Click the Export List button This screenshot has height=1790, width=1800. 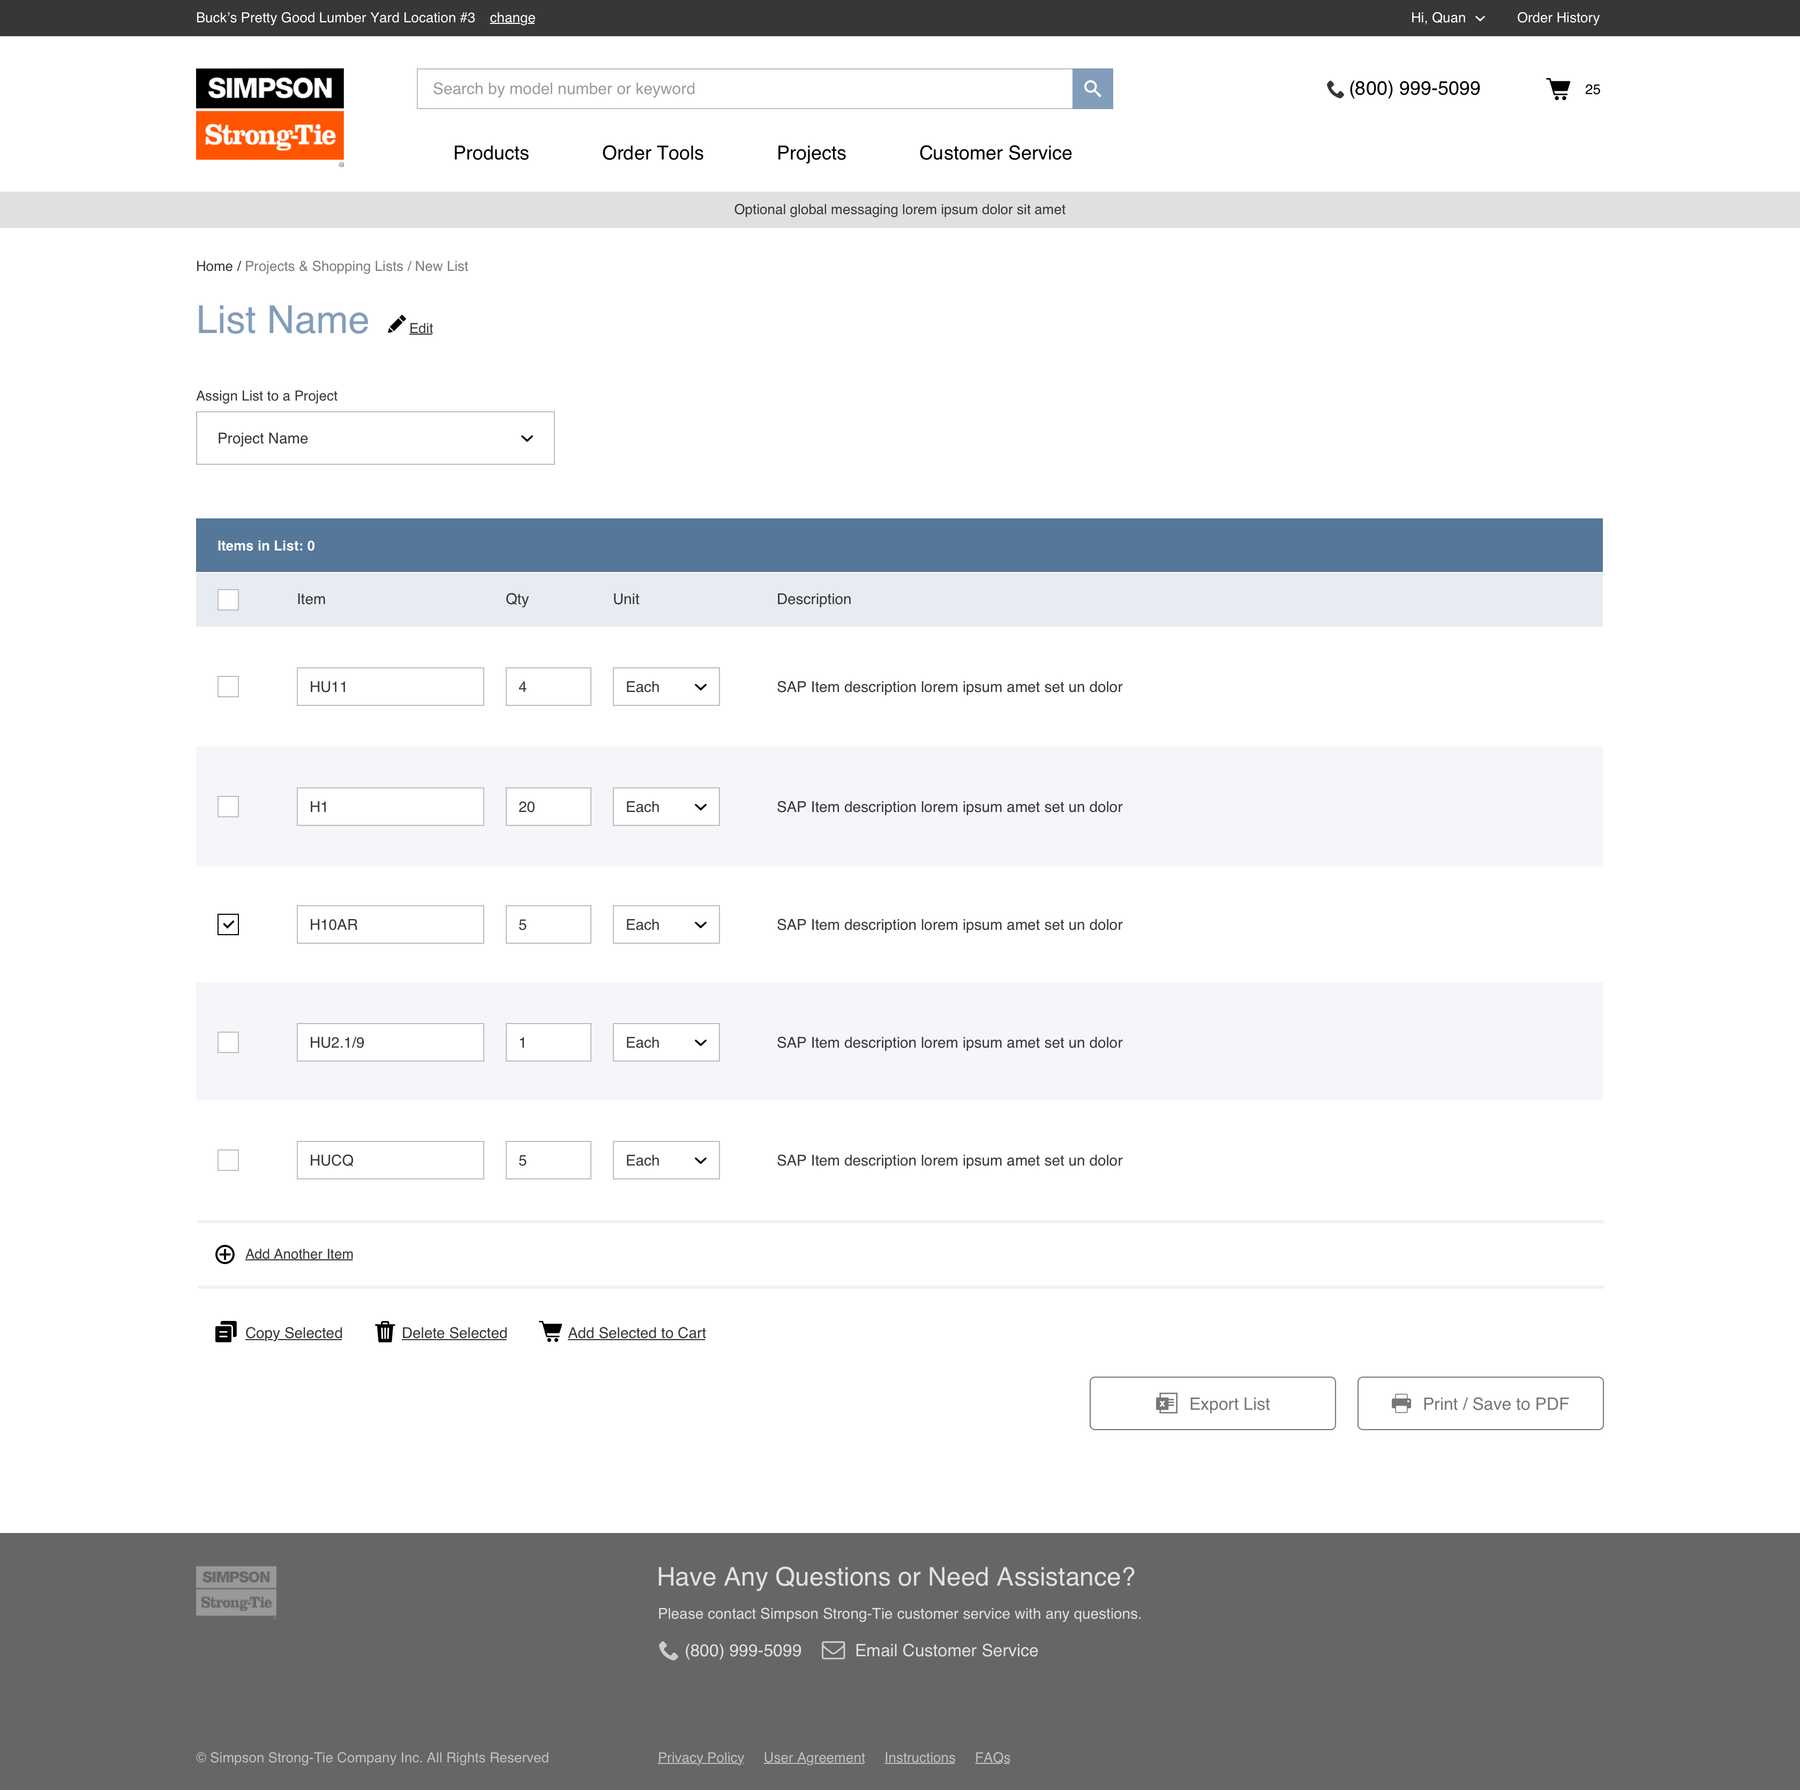[x=1212, y=1404]
